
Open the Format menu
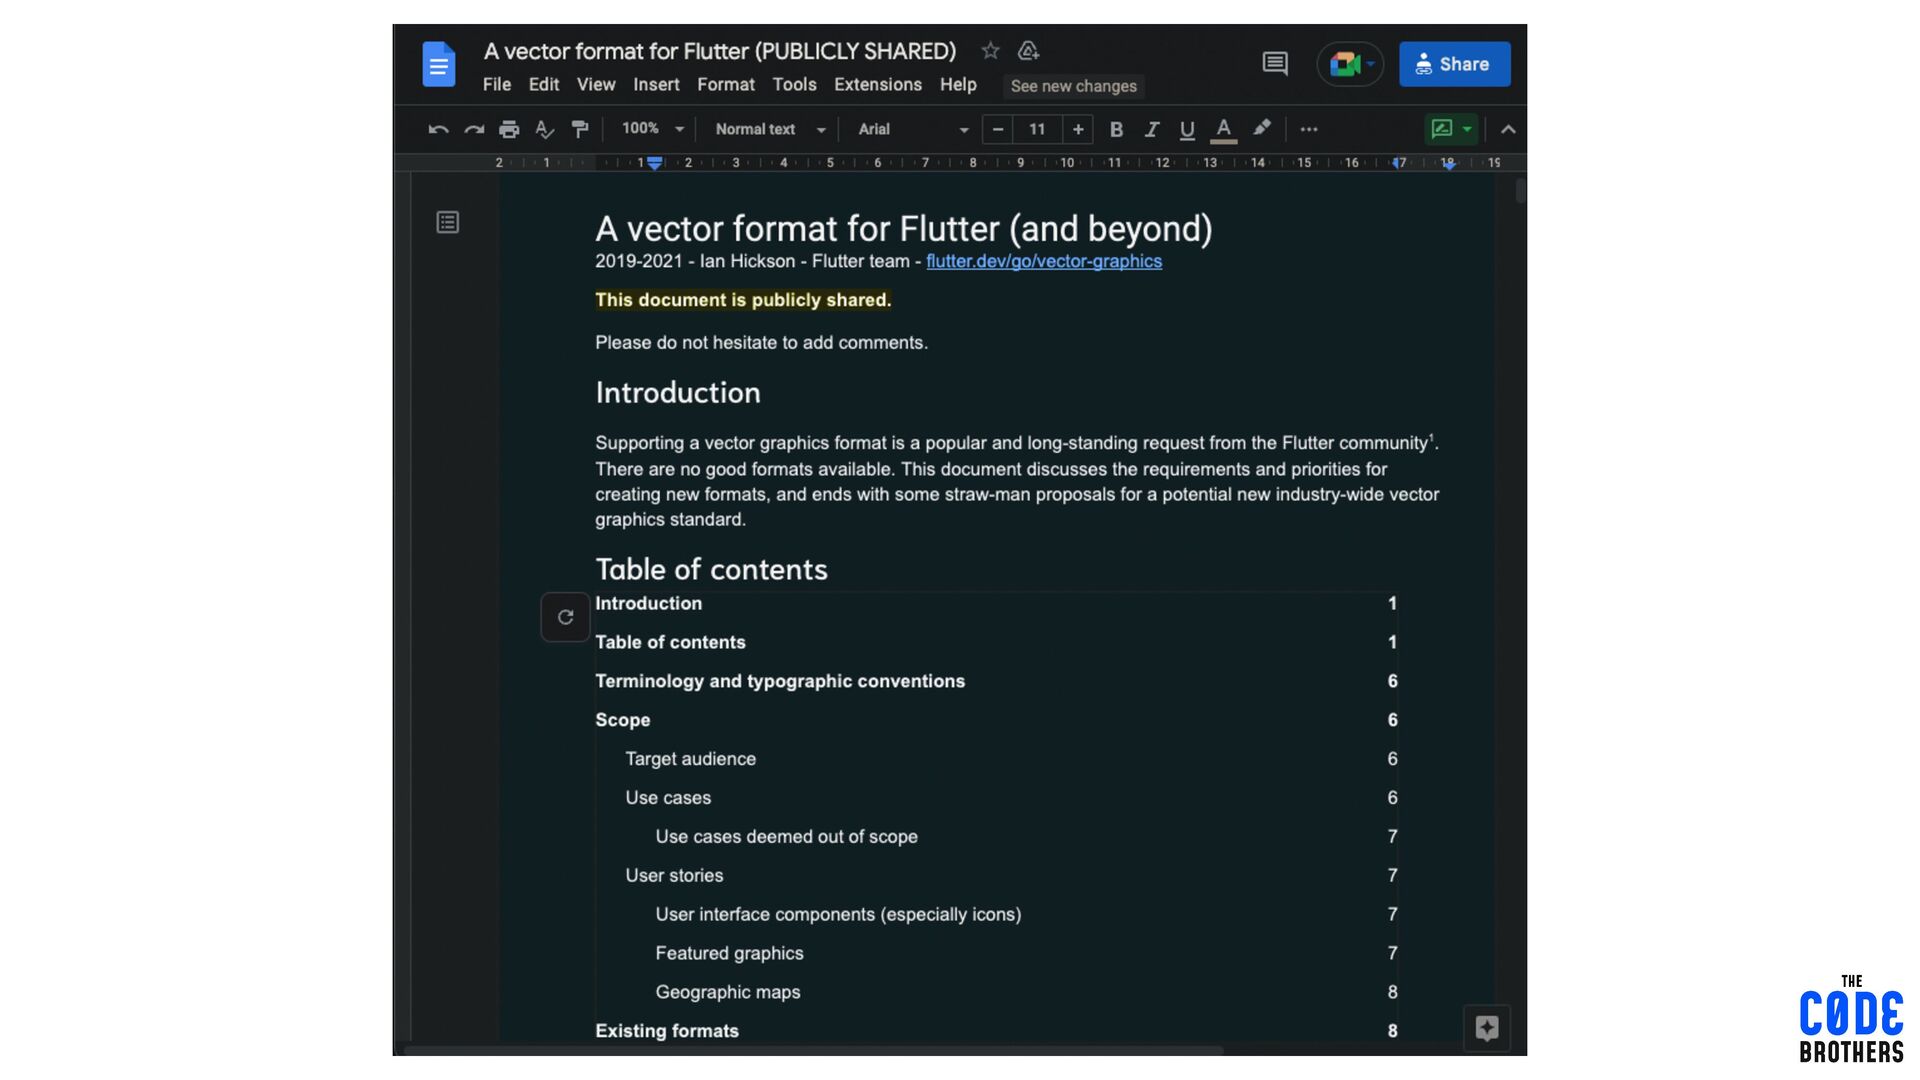tap(726, 85)
